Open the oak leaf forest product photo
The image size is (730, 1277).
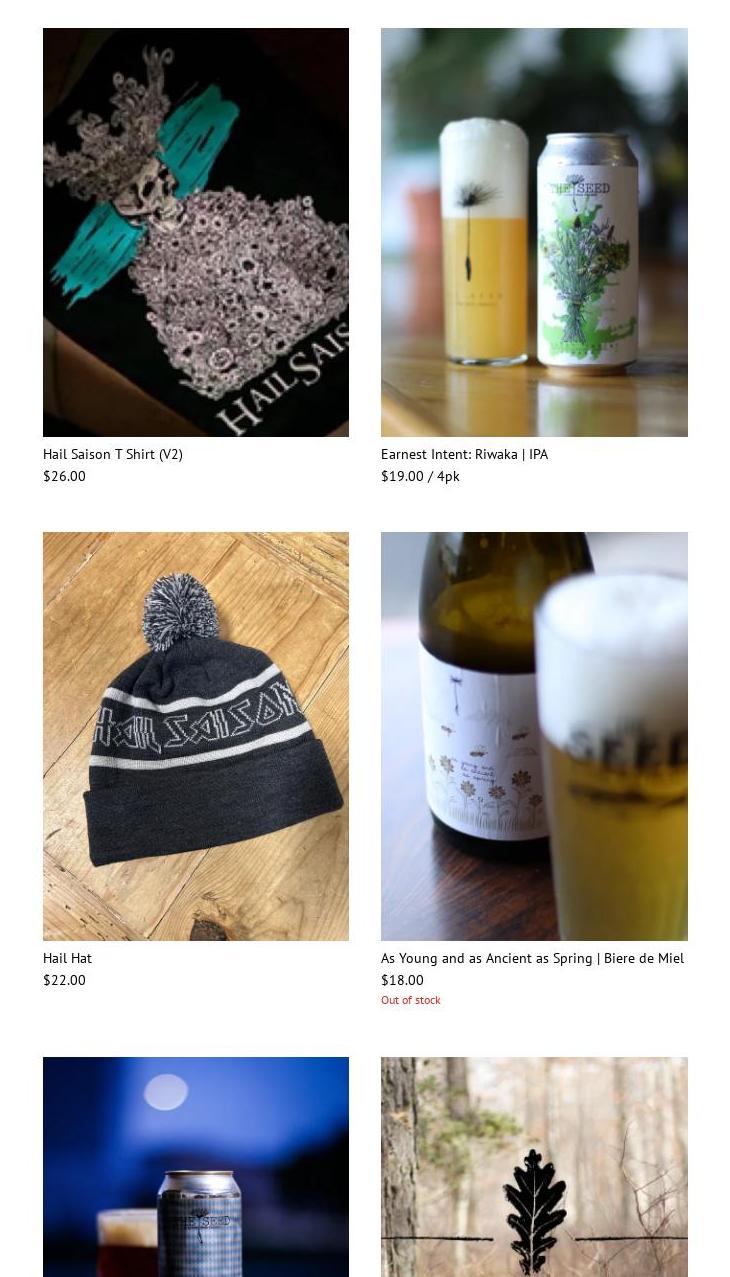coord(534,1167)
